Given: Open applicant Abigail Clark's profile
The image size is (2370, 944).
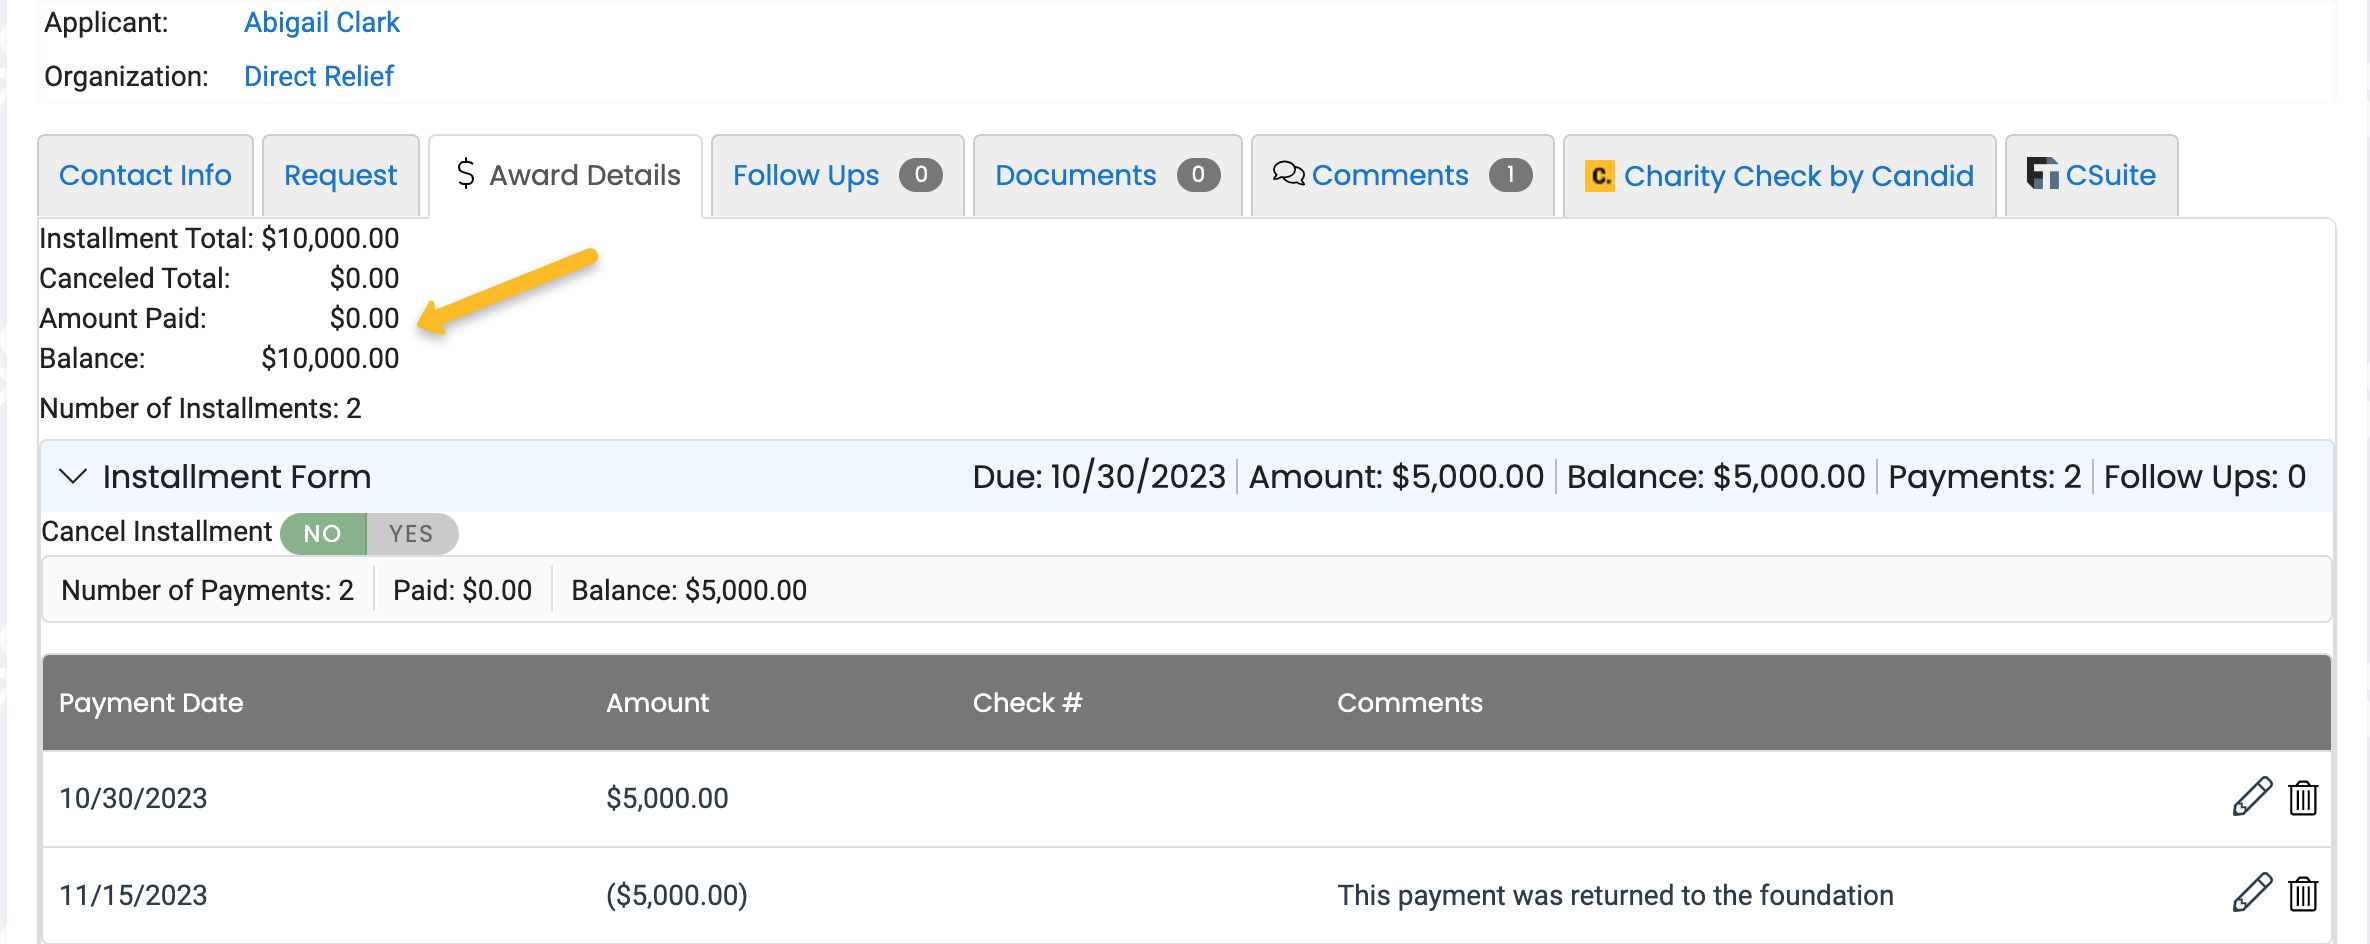Looking at the screenshot, I should point(321,22).
